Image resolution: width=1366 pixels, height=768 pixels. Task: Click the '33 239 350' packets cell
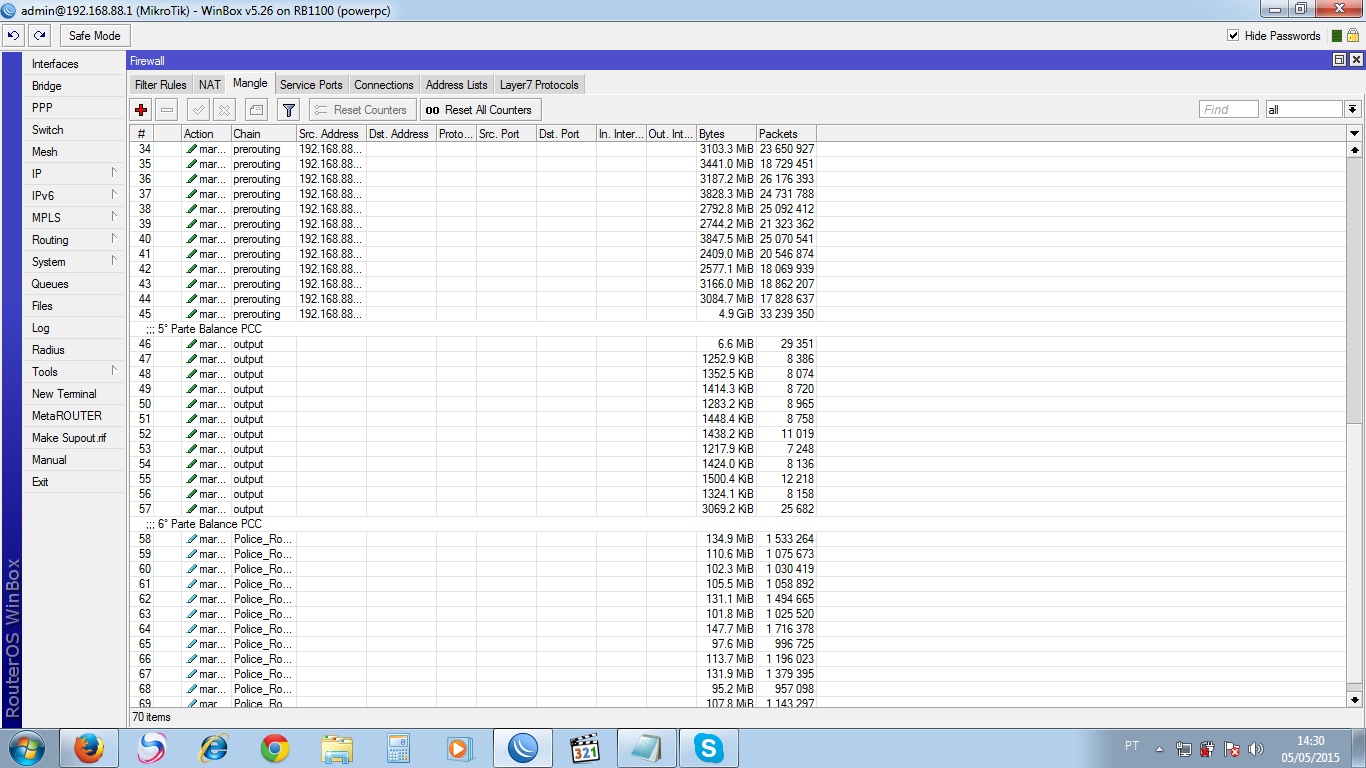coord(787,314)
